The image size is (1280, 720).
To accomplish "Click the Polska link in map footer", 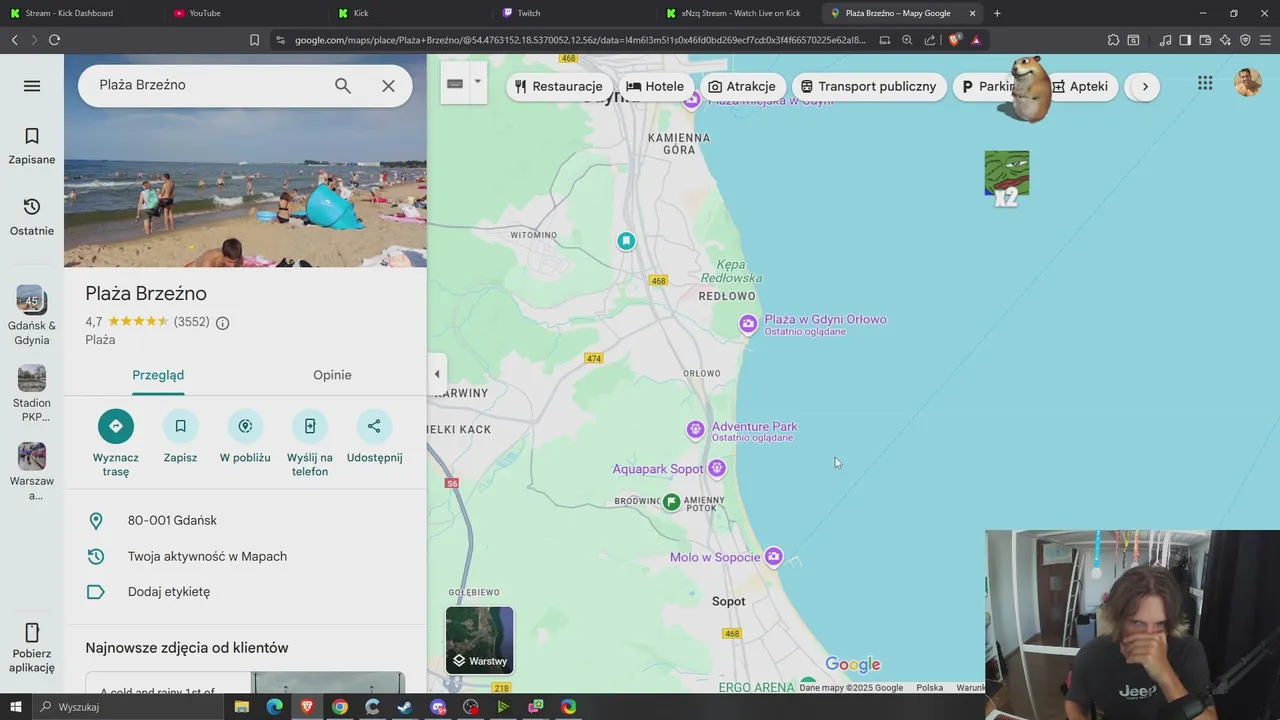I will (929, 688).
